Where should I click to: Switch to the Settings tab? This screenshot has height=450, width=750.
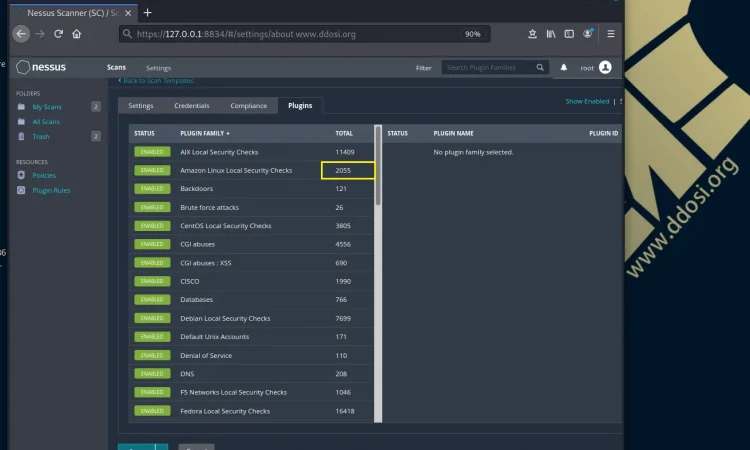pyautogui.click(x=141, y=106)
